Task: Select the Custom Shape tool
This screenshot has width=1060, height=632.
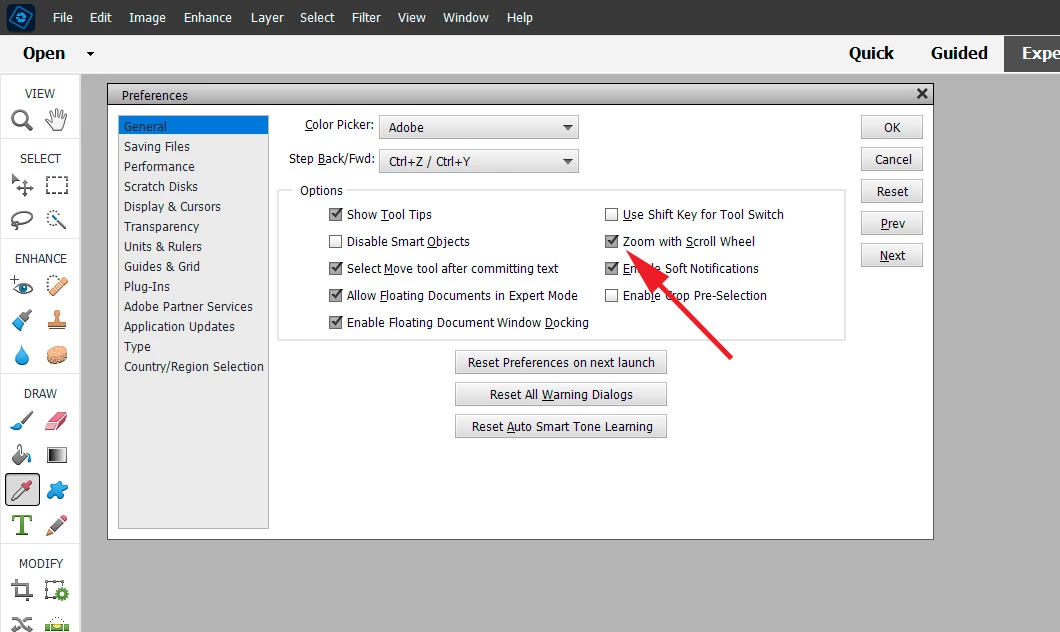Action: pos(57,489)
